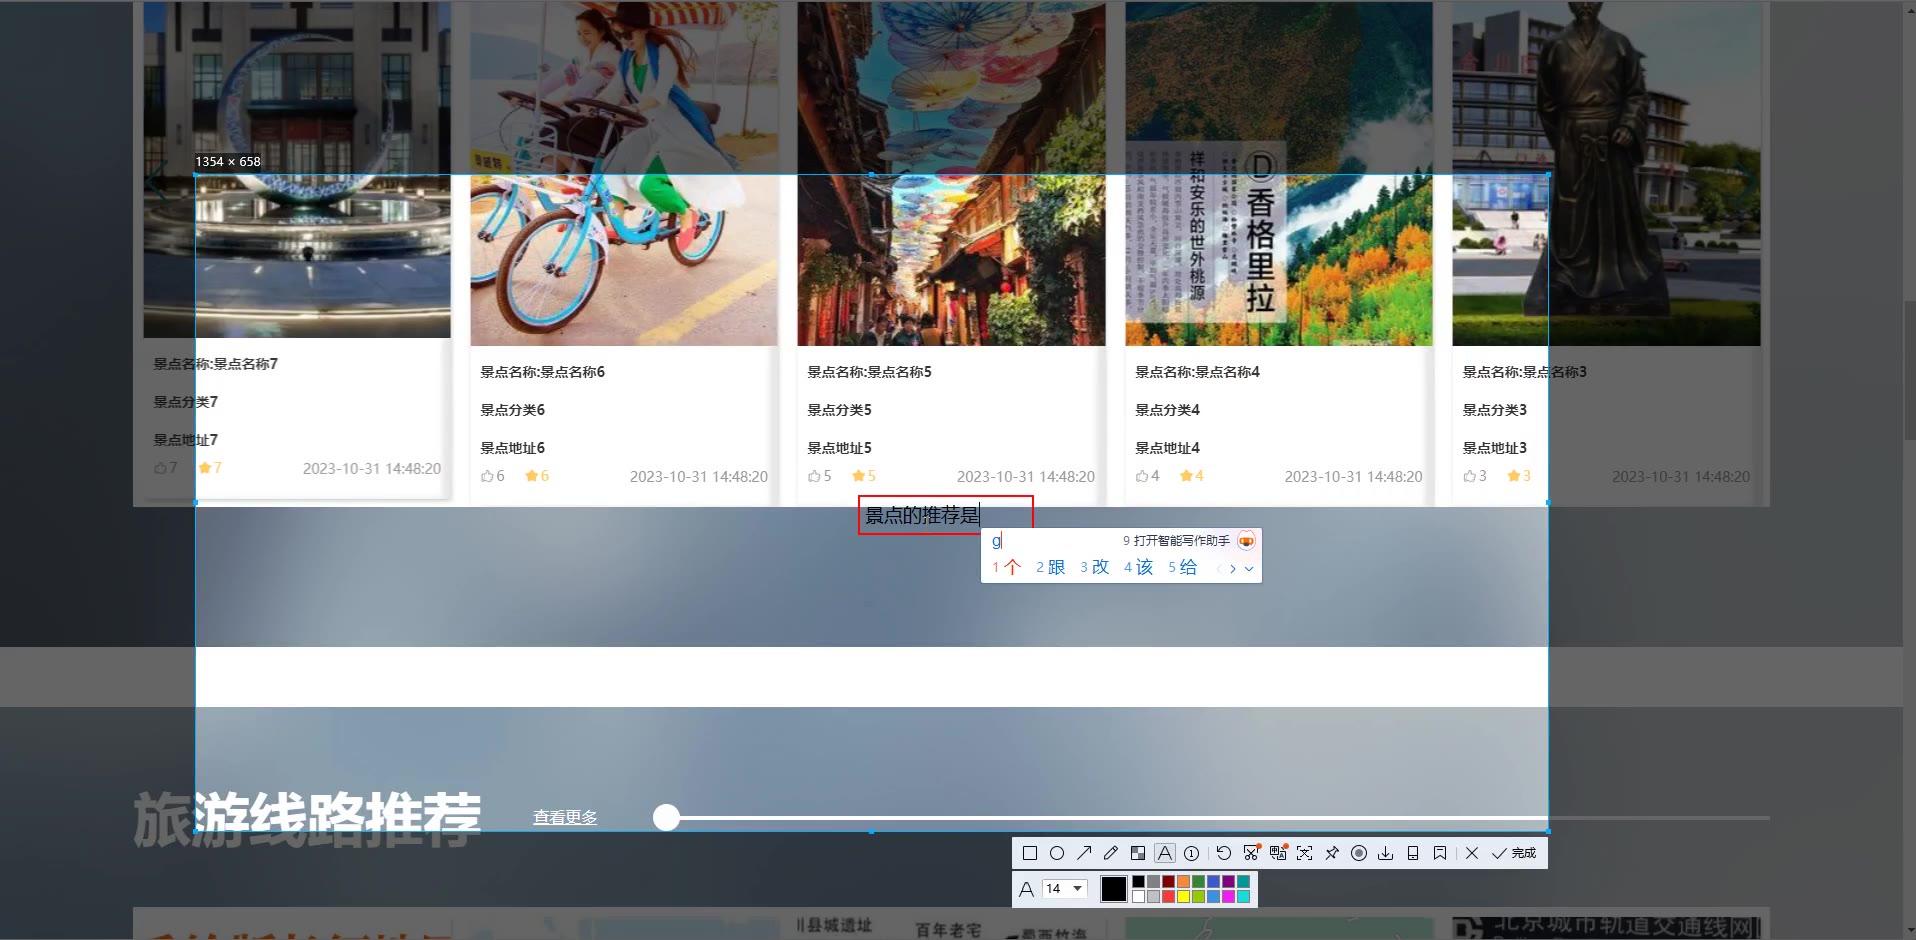Choose IME candidate 该
1916x940 pixels.
coord(1139,567)
